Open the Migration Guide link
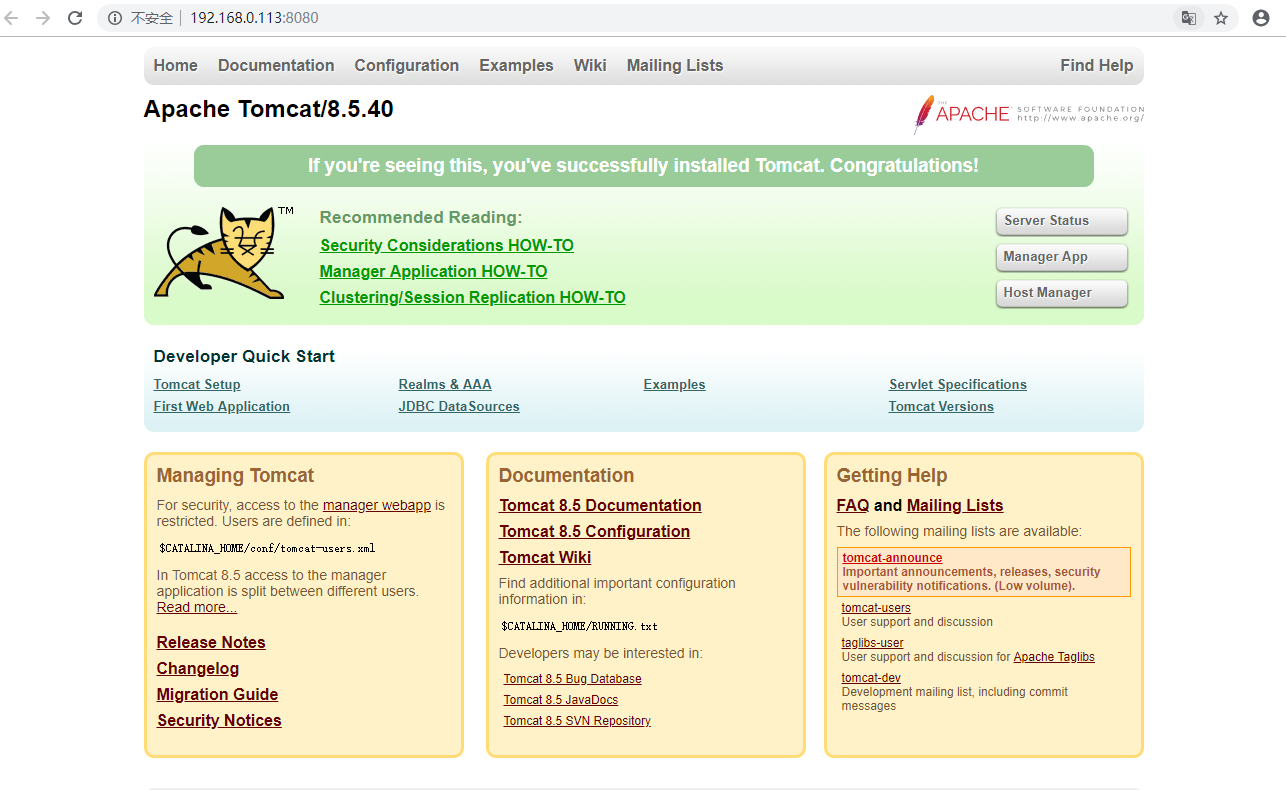Screen dimensions: 1286x790 (x=217, y=695)
